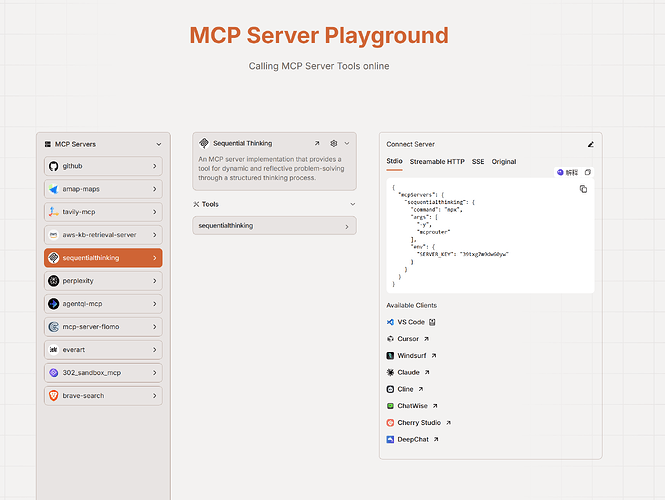This screenshot has width=665, height=500.
Task: Open the 302_sandbox_mcp server
Action: (103, 372)
